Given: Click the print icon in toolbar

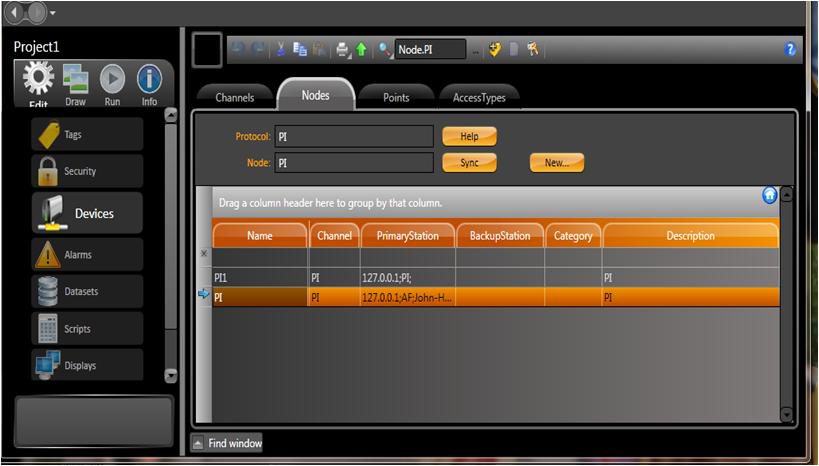Looking at the screenshot, I should tap(342, 49).
